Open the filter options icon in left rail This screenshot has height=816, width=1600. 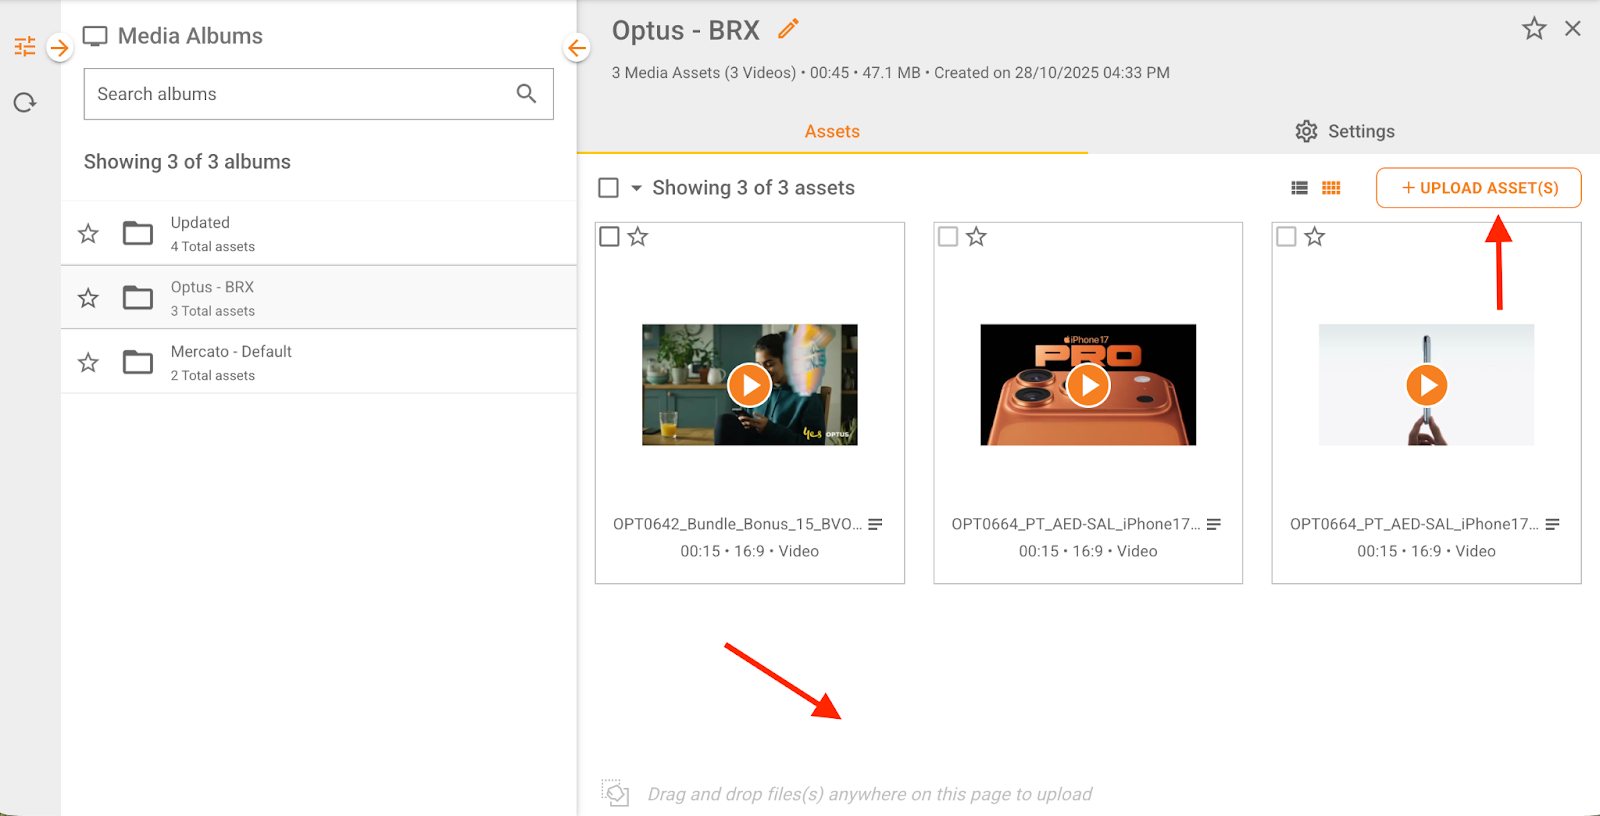coord(25,46)
